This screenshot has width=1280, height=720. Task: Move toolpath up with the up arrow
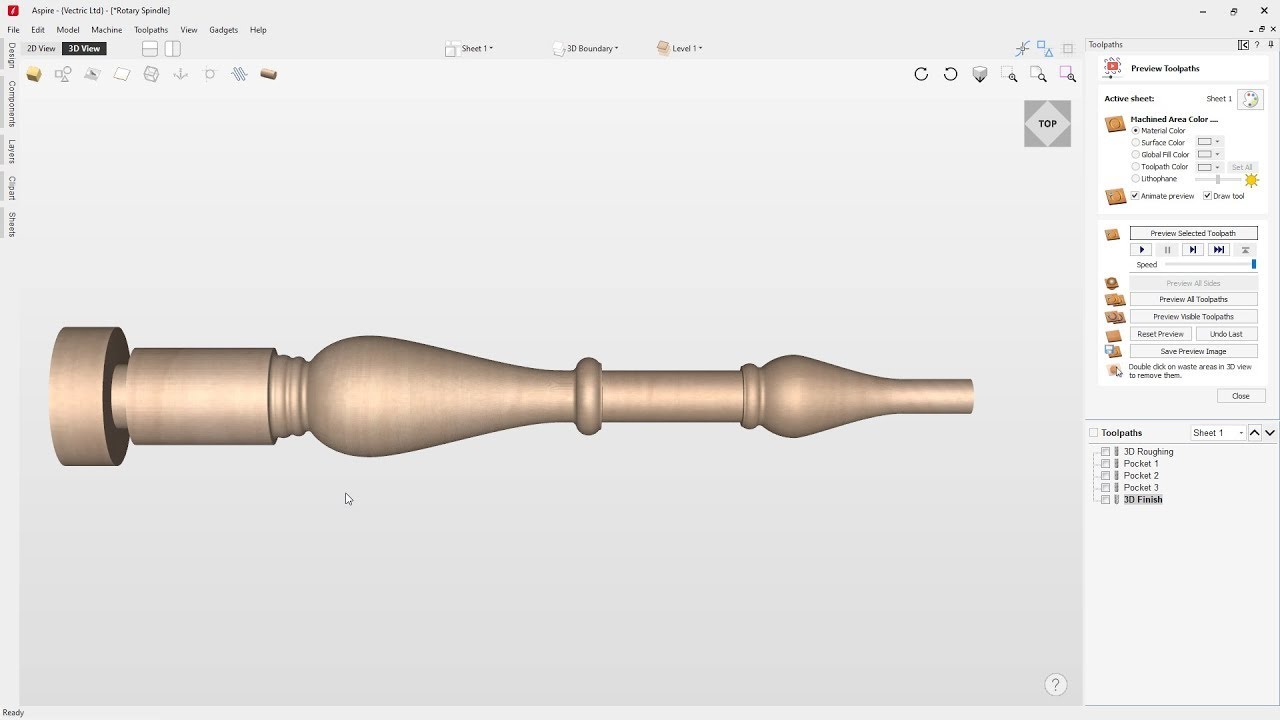1255,433
